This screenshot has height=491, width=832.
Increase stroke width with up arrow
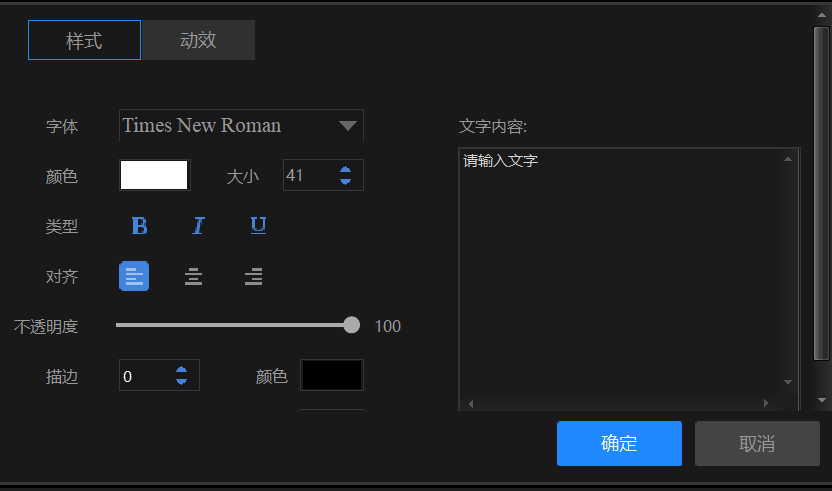pos(181,370)
